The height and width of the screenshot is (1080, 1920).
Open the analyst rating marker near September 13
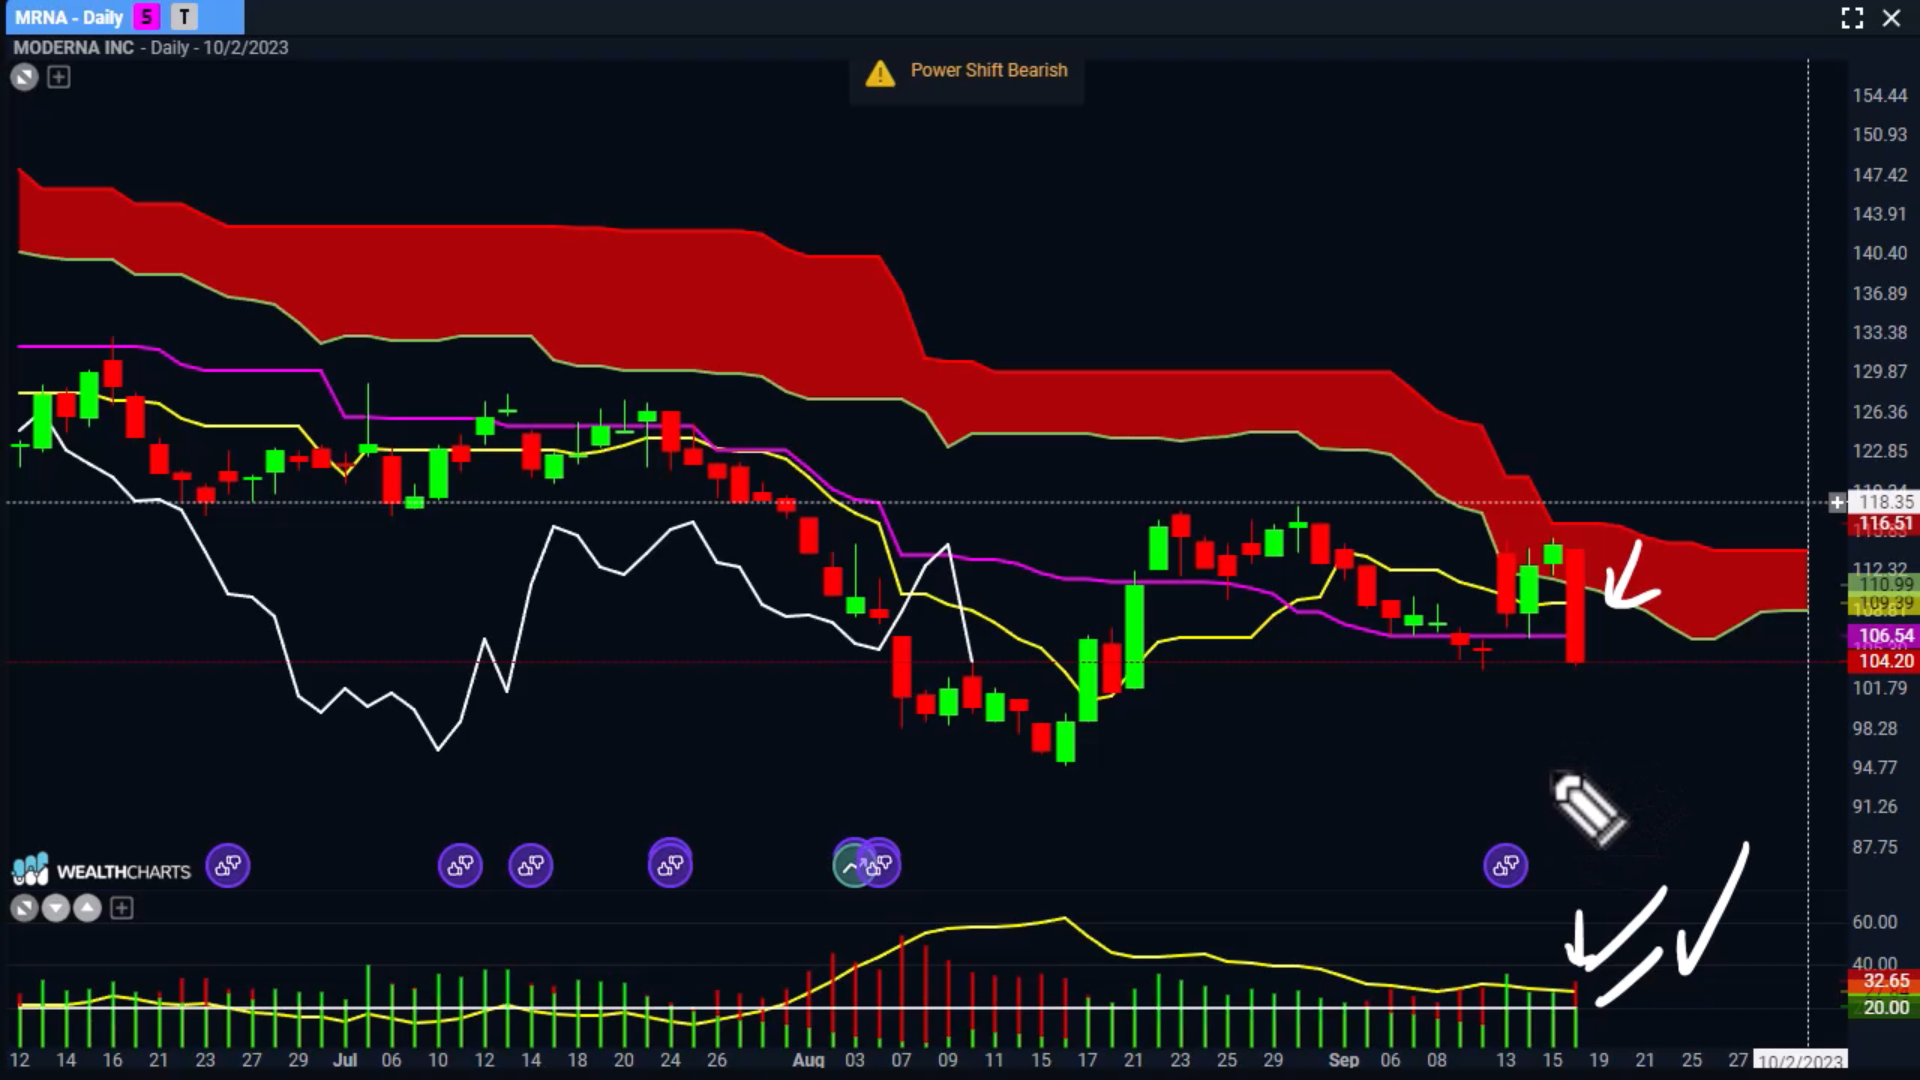tap(1506, 865)
